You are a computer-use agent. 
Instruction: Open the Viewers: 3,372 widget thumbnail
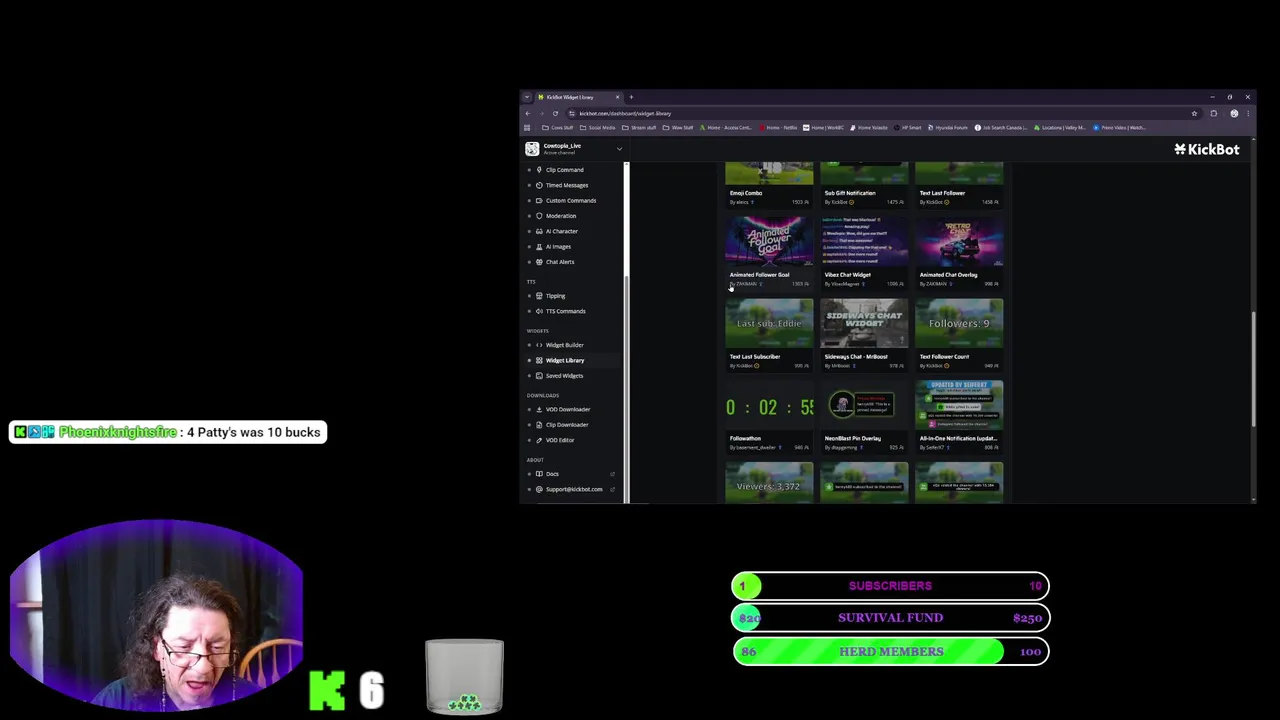click(x=769, y=483)
